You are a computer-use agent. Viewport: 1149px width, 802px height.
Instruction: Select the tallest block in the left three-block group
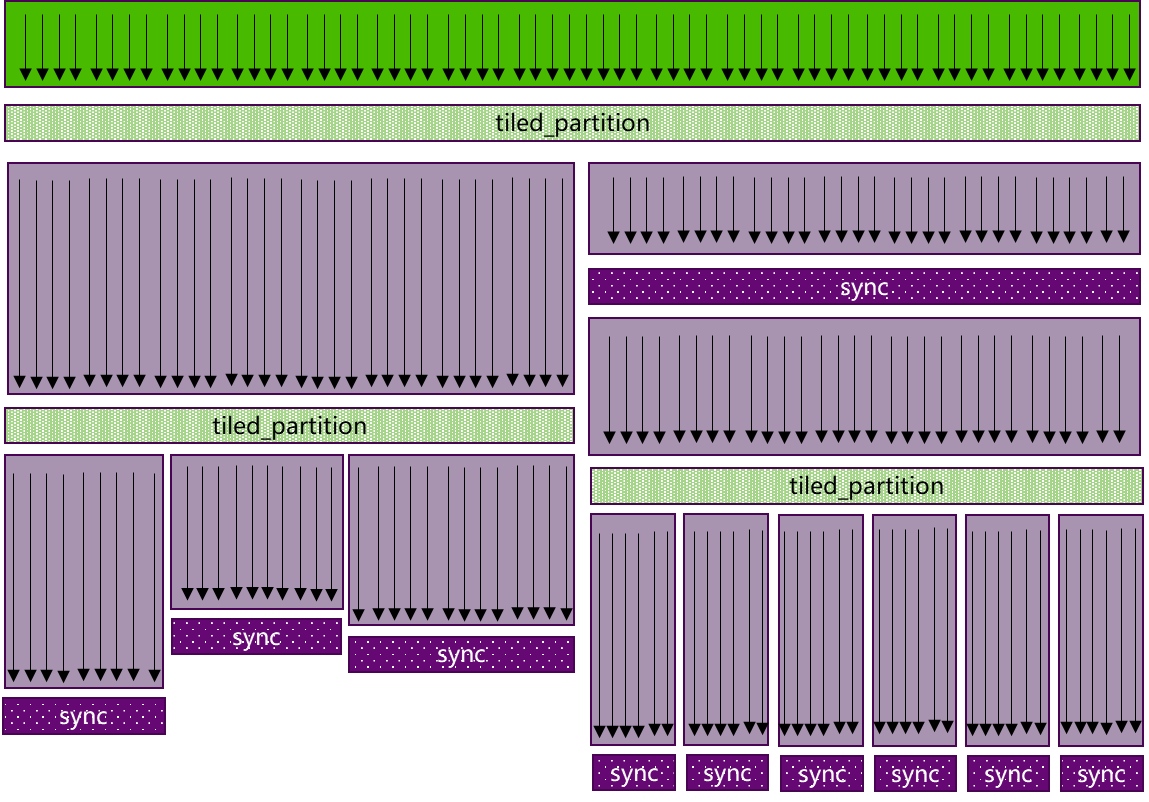pyautogui.click(x=84, y=571)
